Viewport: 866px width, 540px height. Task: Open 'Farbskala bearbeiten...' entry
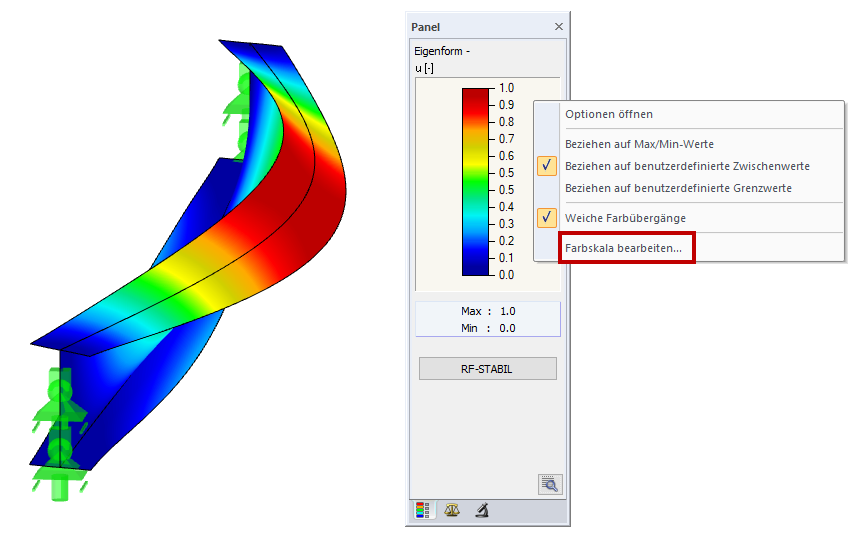pyautogui.click(x=623, y=248)
